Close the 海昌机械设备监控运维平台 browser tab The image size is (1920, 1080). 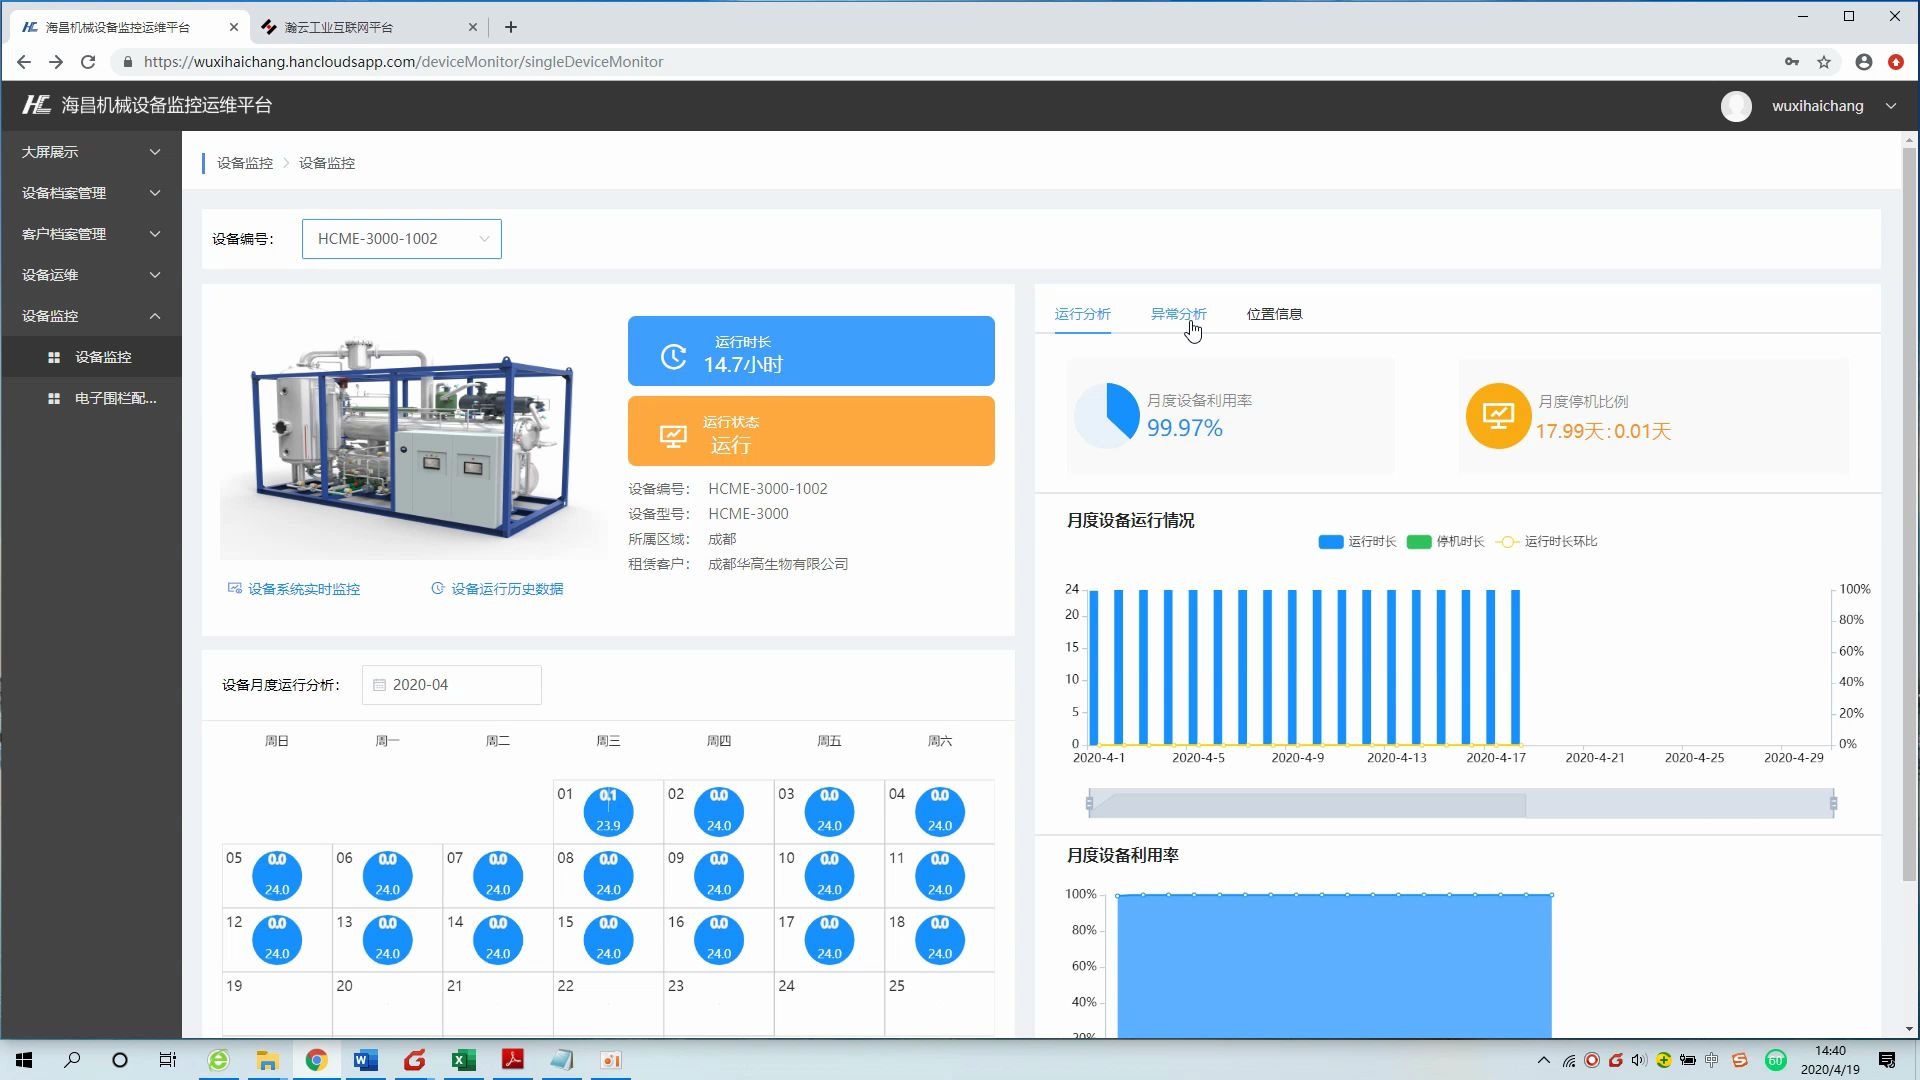point(234,27)
